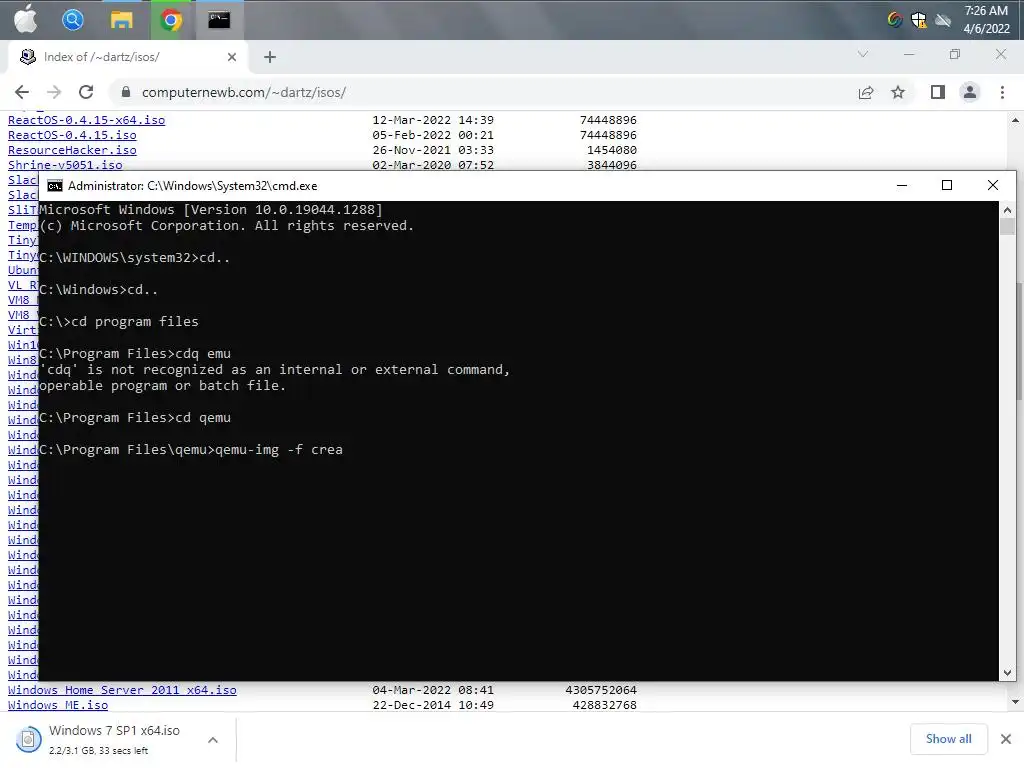Download Windows ME.iso

pyautogui.click(x=57, y=705)
